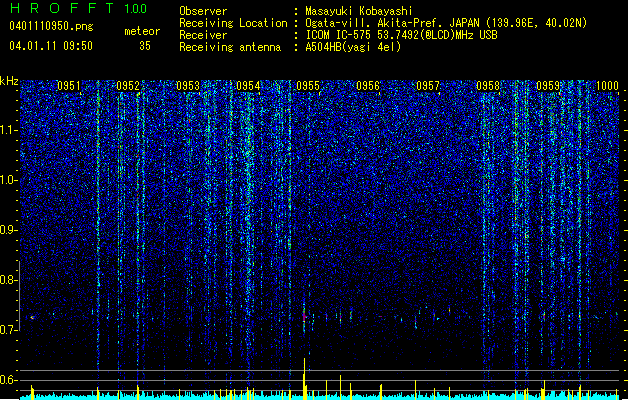
Task: Click the 0953 time marker
Action: (x=188, y=85)
